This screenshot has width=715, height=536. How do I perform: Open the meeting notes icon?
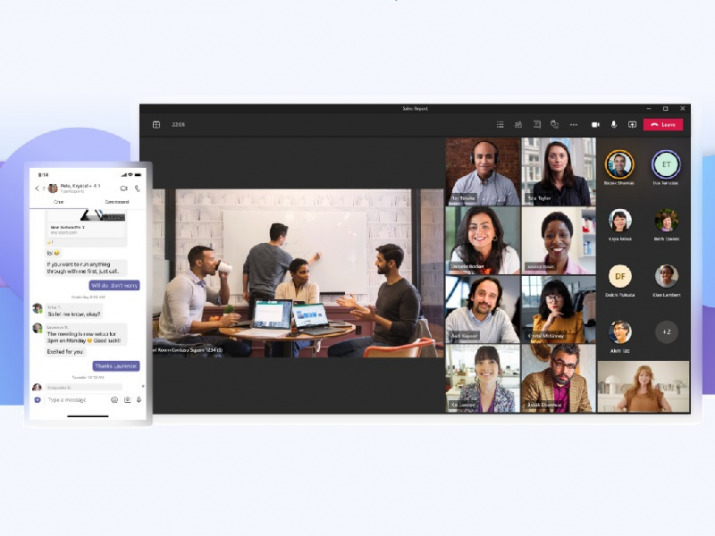coord(537,125)
